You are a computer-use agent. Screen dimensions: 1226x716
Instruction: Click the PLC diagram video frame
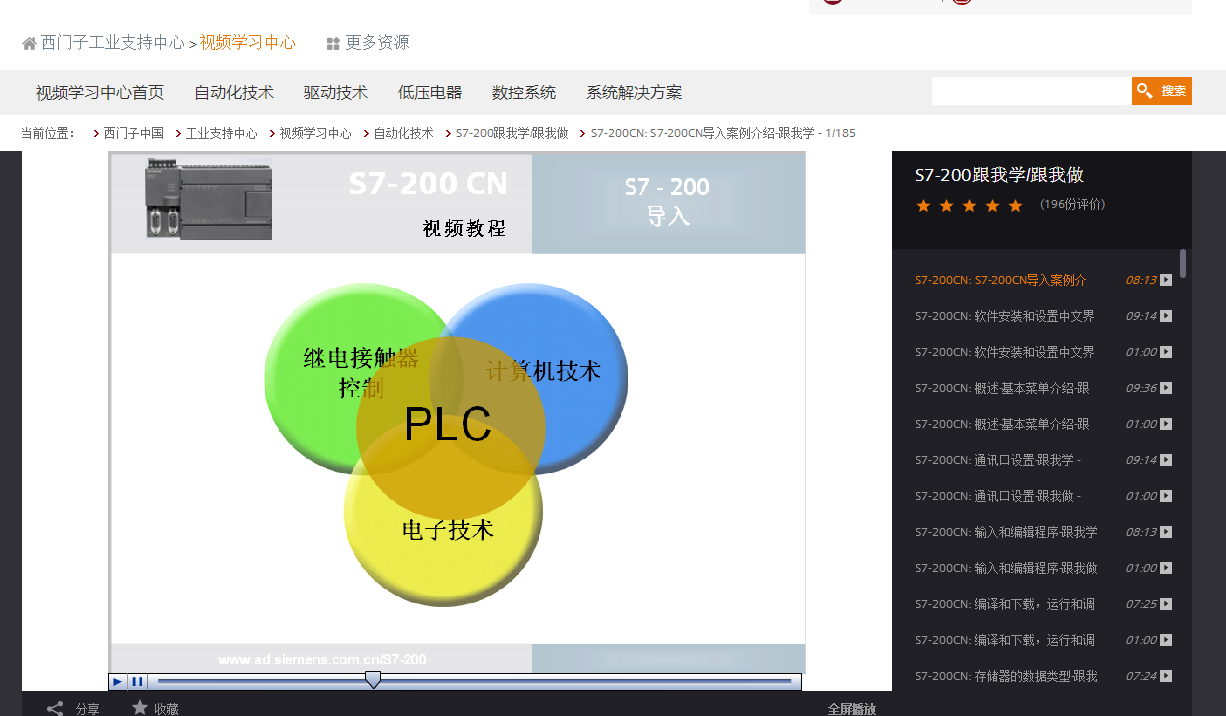click(x=458, y=412)
